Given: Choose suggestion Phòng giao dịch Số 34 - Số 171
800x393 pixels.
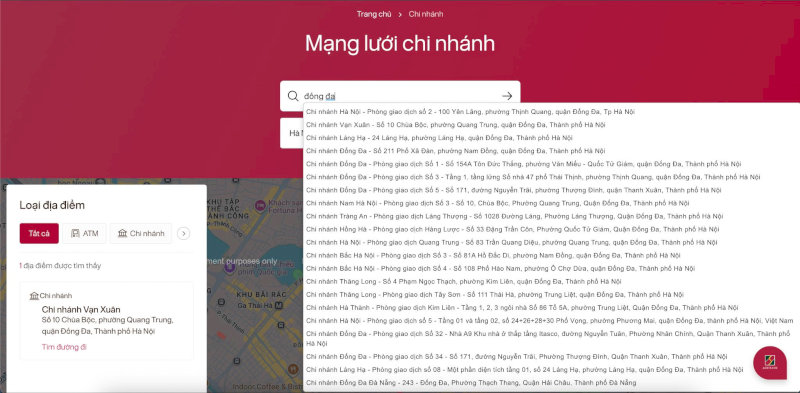Looking at the screenshot, I should (517, 357).
